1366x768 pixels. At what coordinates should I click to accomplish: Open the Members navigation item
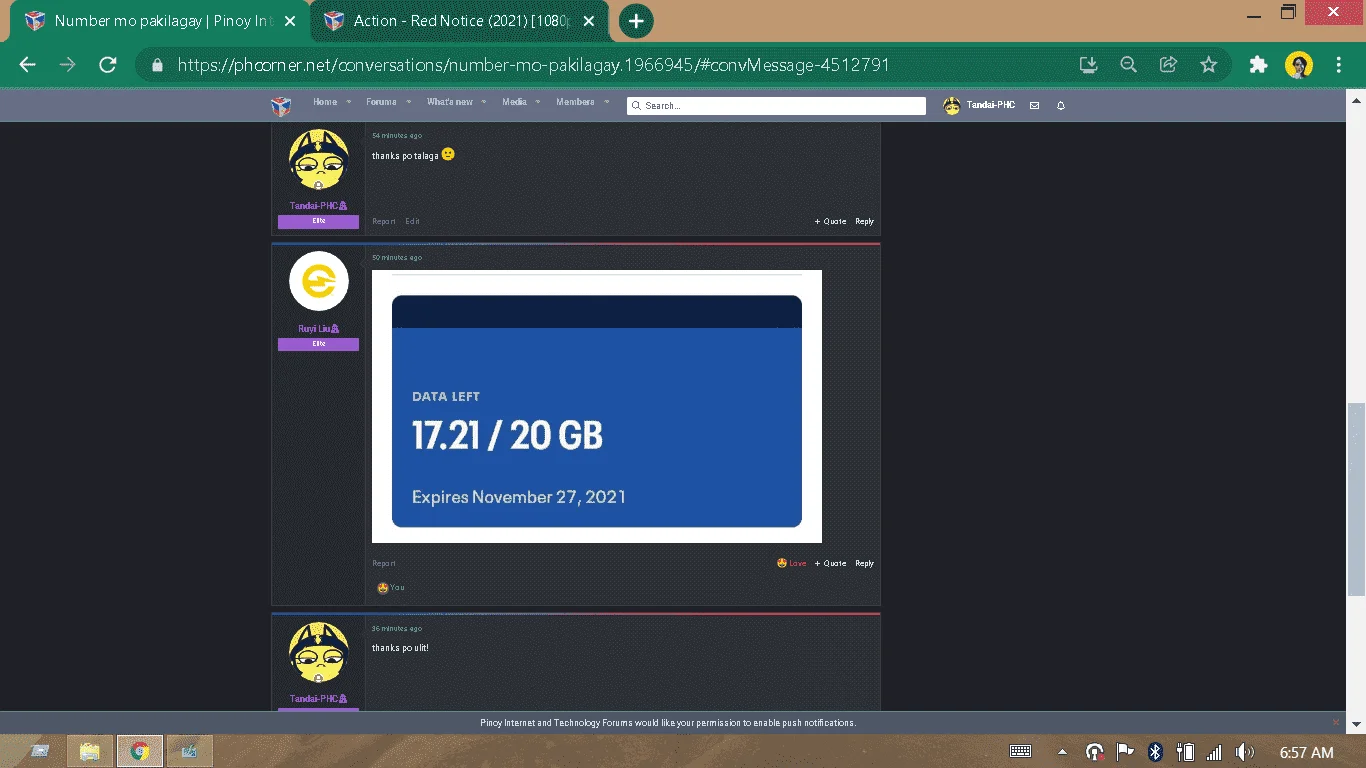pyautogui.click(x=575, y=102)
